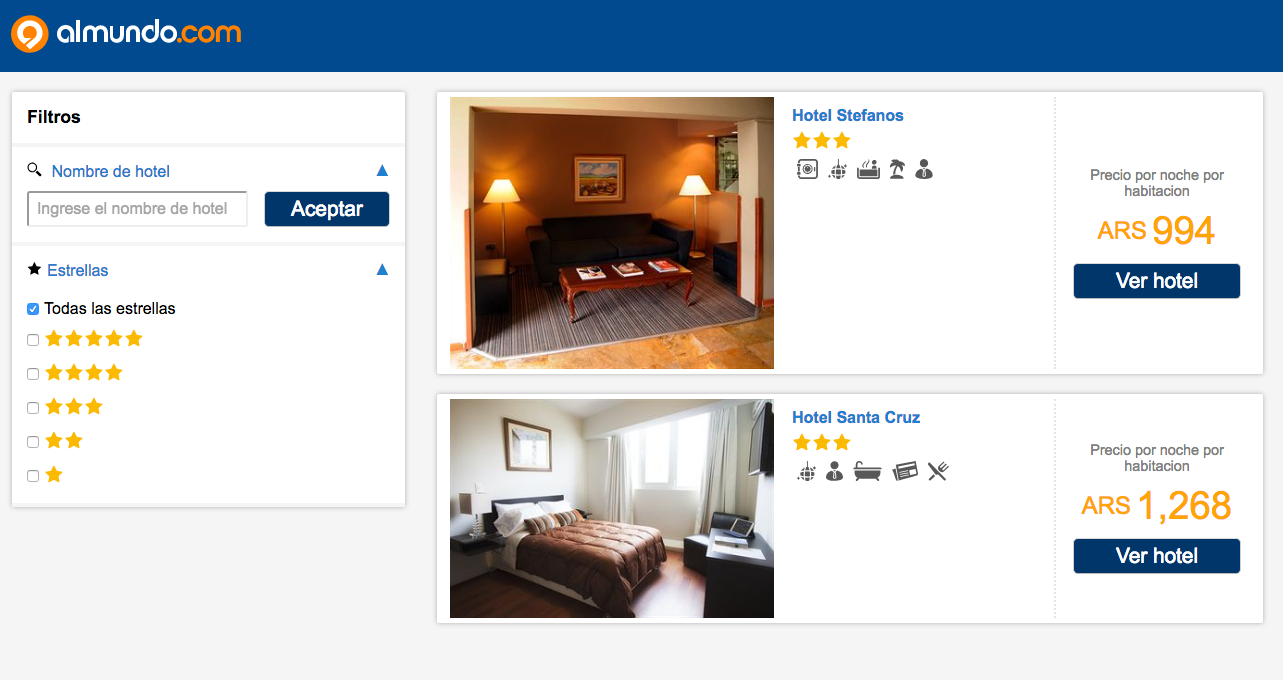
Task: Collapse the Estrellas filter section arrow
Action: (x=382, y=270)
